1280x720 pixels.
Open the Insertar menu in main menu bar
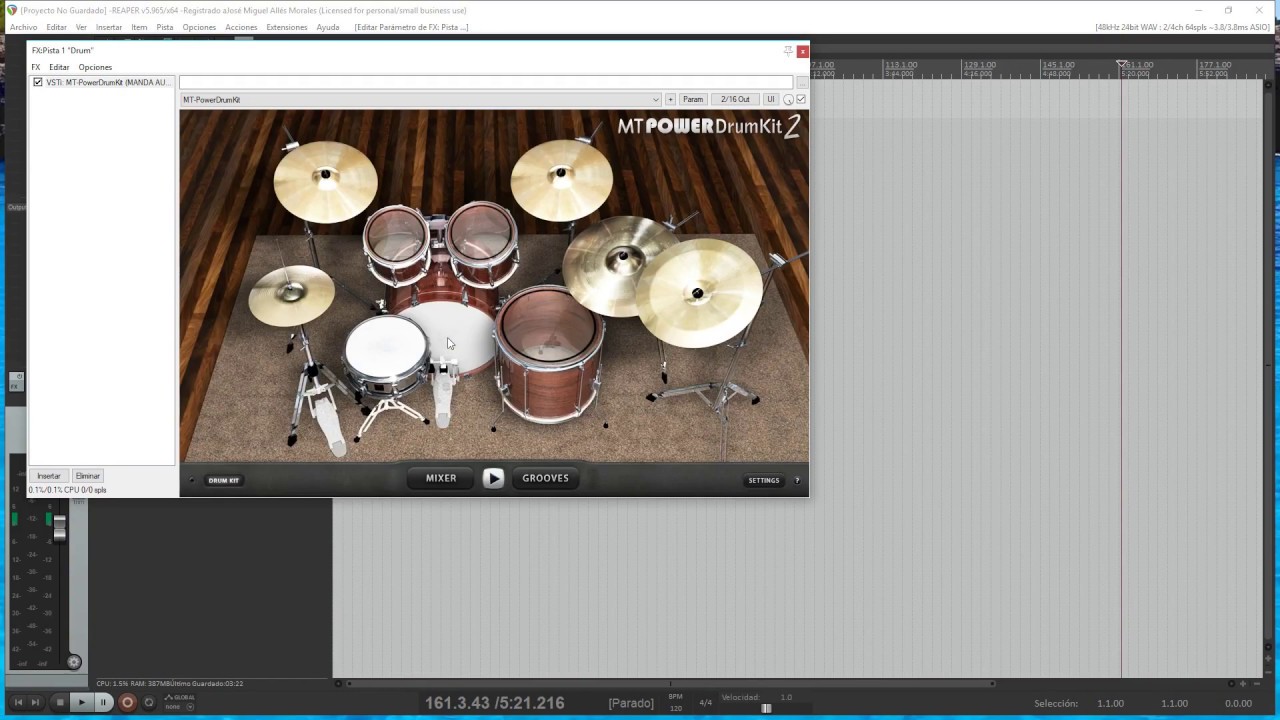coord(109,27)
